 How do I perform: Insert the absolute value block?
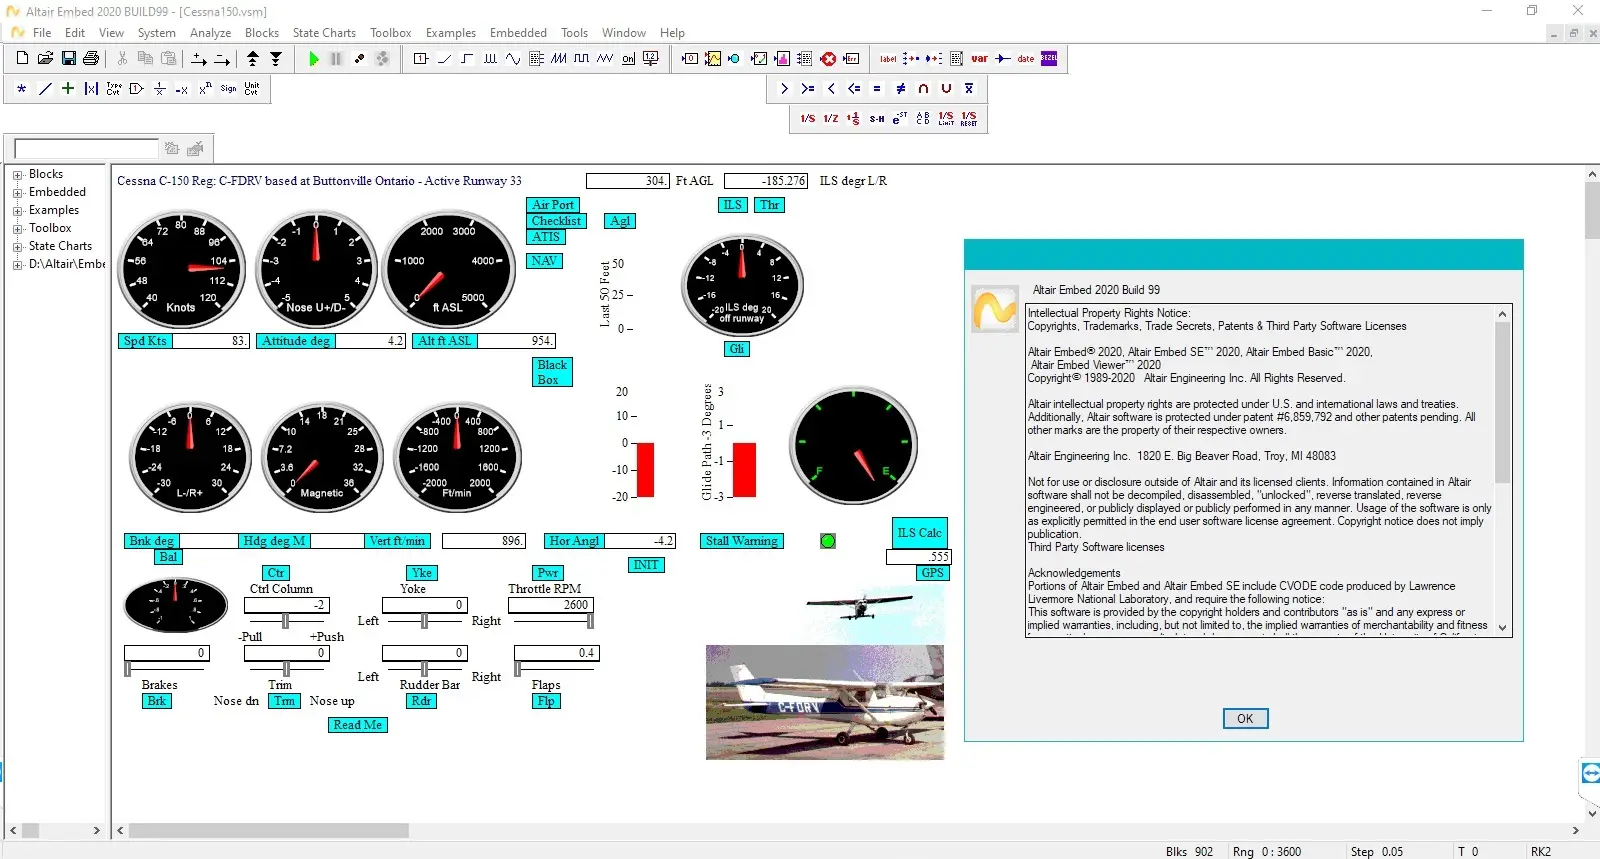[x=91, y=89]
